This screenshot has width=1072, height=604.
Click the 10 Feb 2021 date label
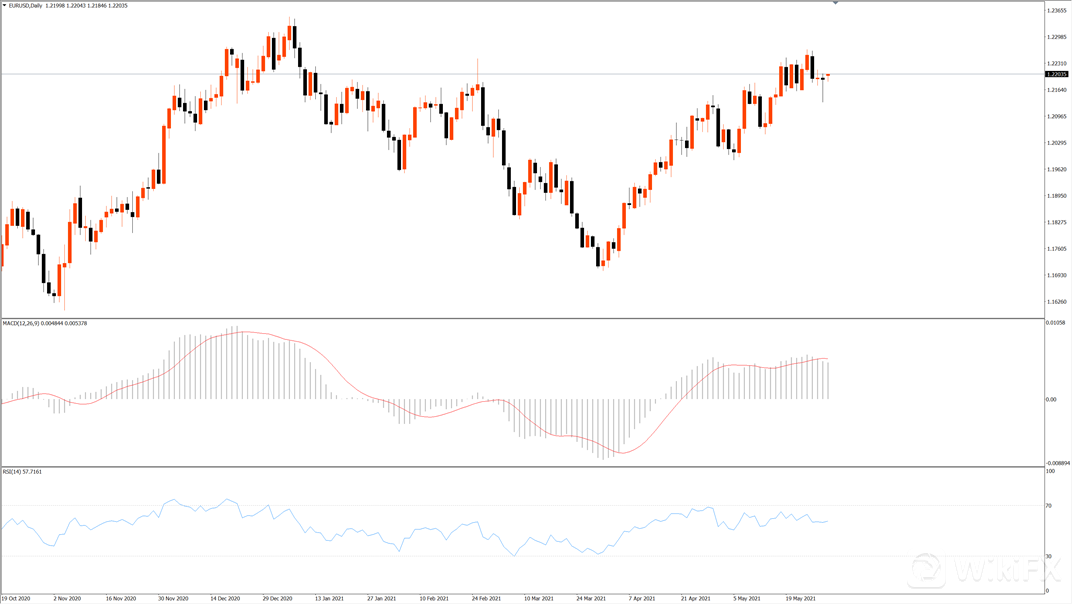click(x=434, y=598)
